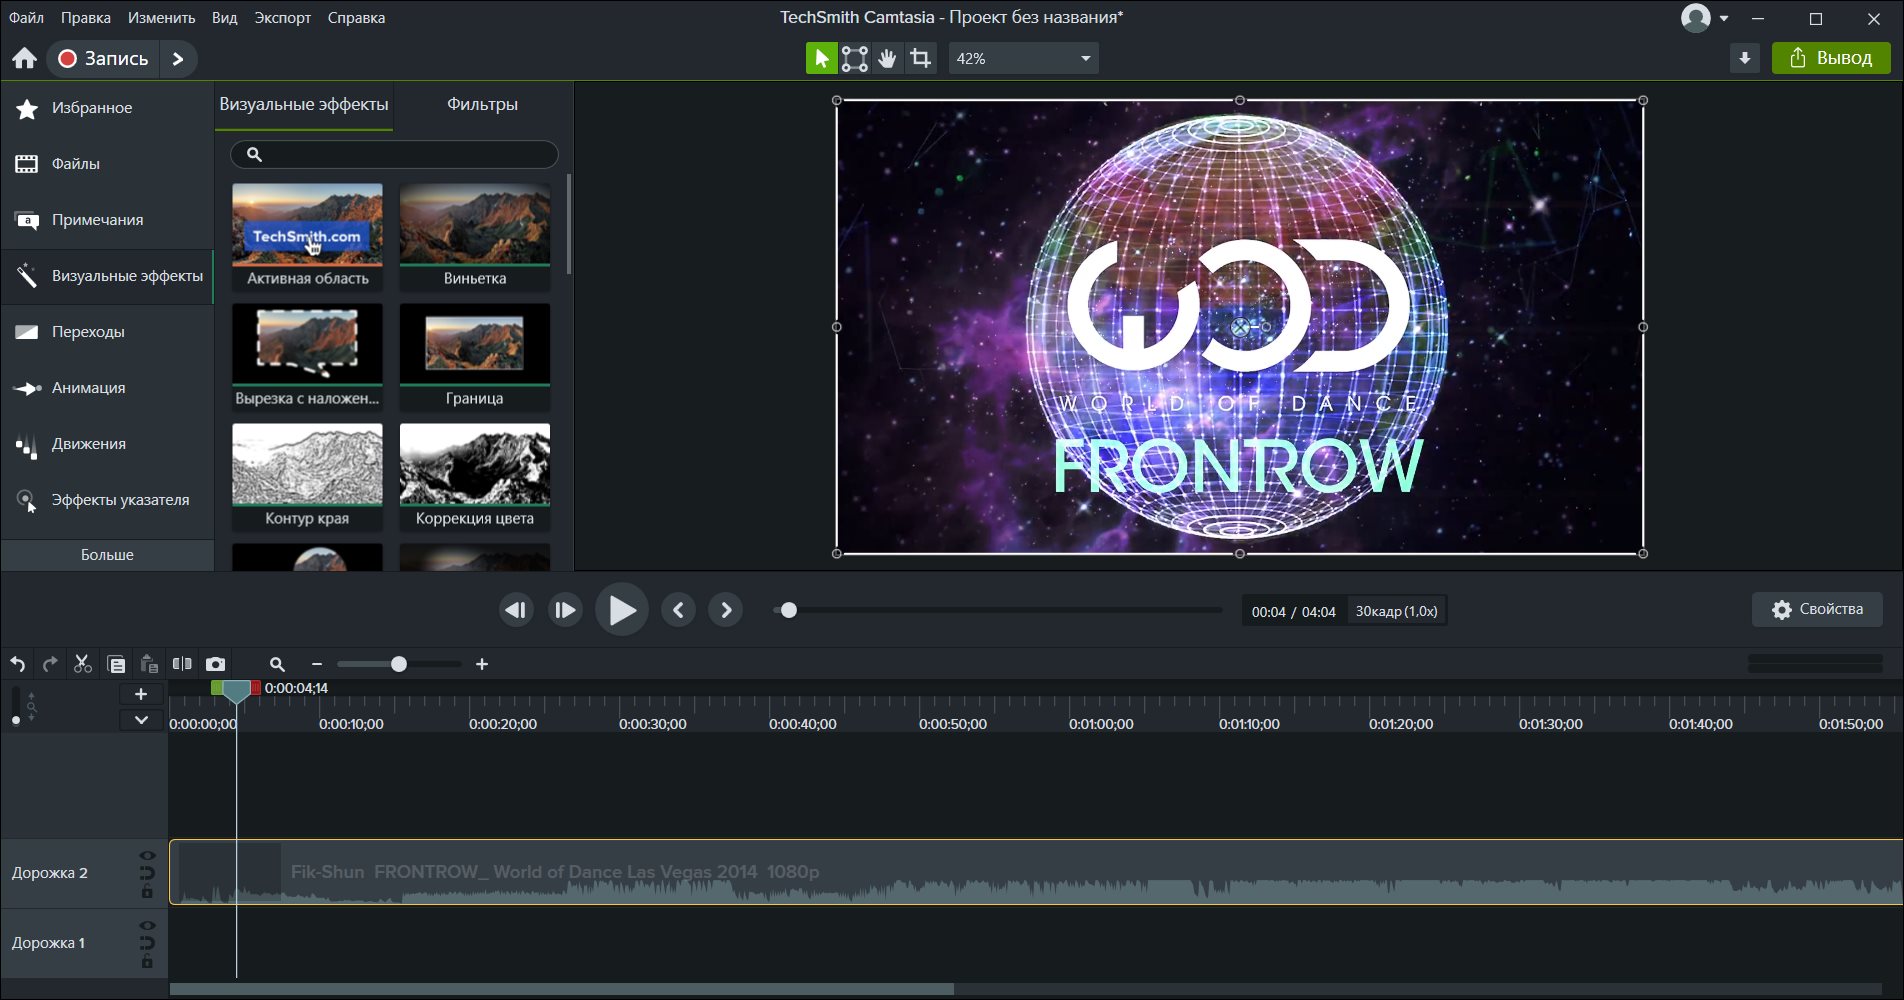The width and height of the screenshot is (1904, 1000).
Task: Toggle visibility eye of Дорожка 1
Action: click(147, 926)
